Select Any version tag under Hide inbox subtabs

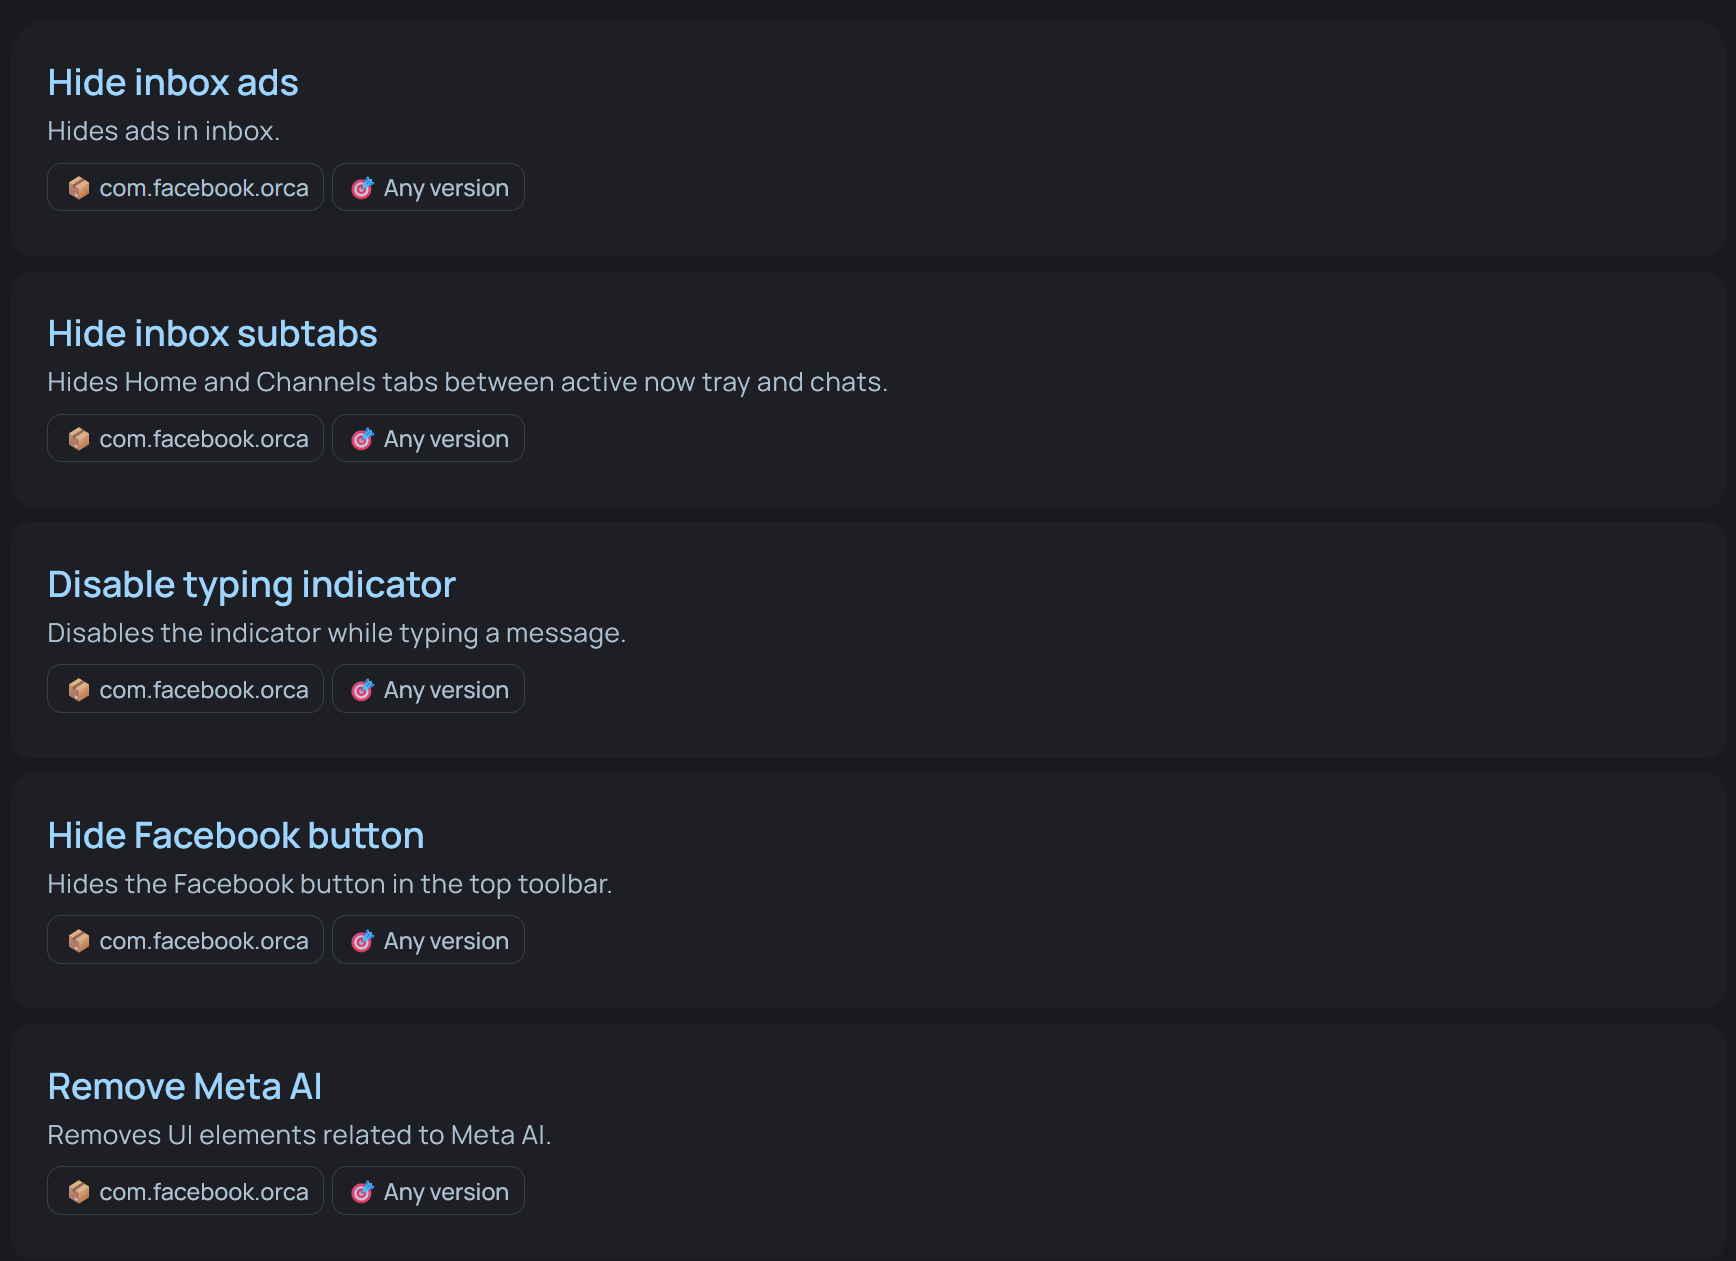(428, 438)
